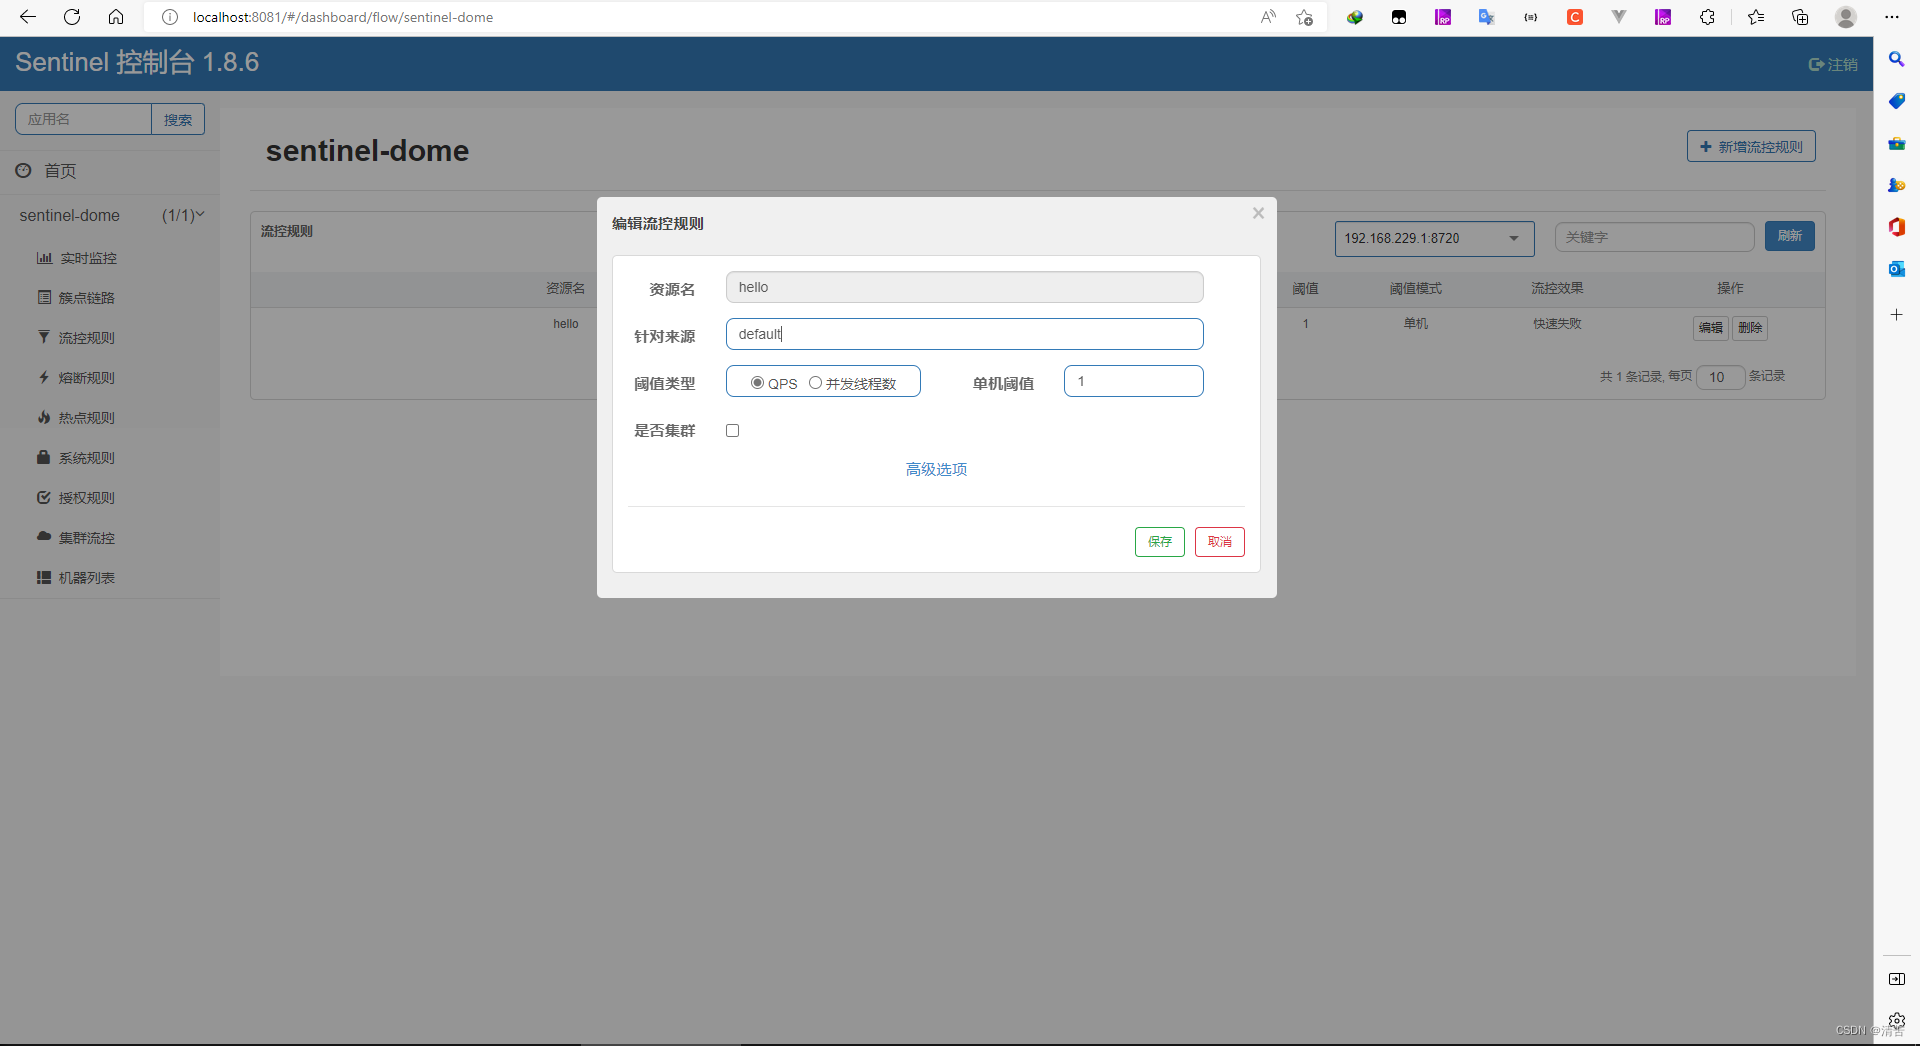The image size is (1920, 1046).
Task: Expand 高级选项 advanced options
Action: tap(936, 469)
